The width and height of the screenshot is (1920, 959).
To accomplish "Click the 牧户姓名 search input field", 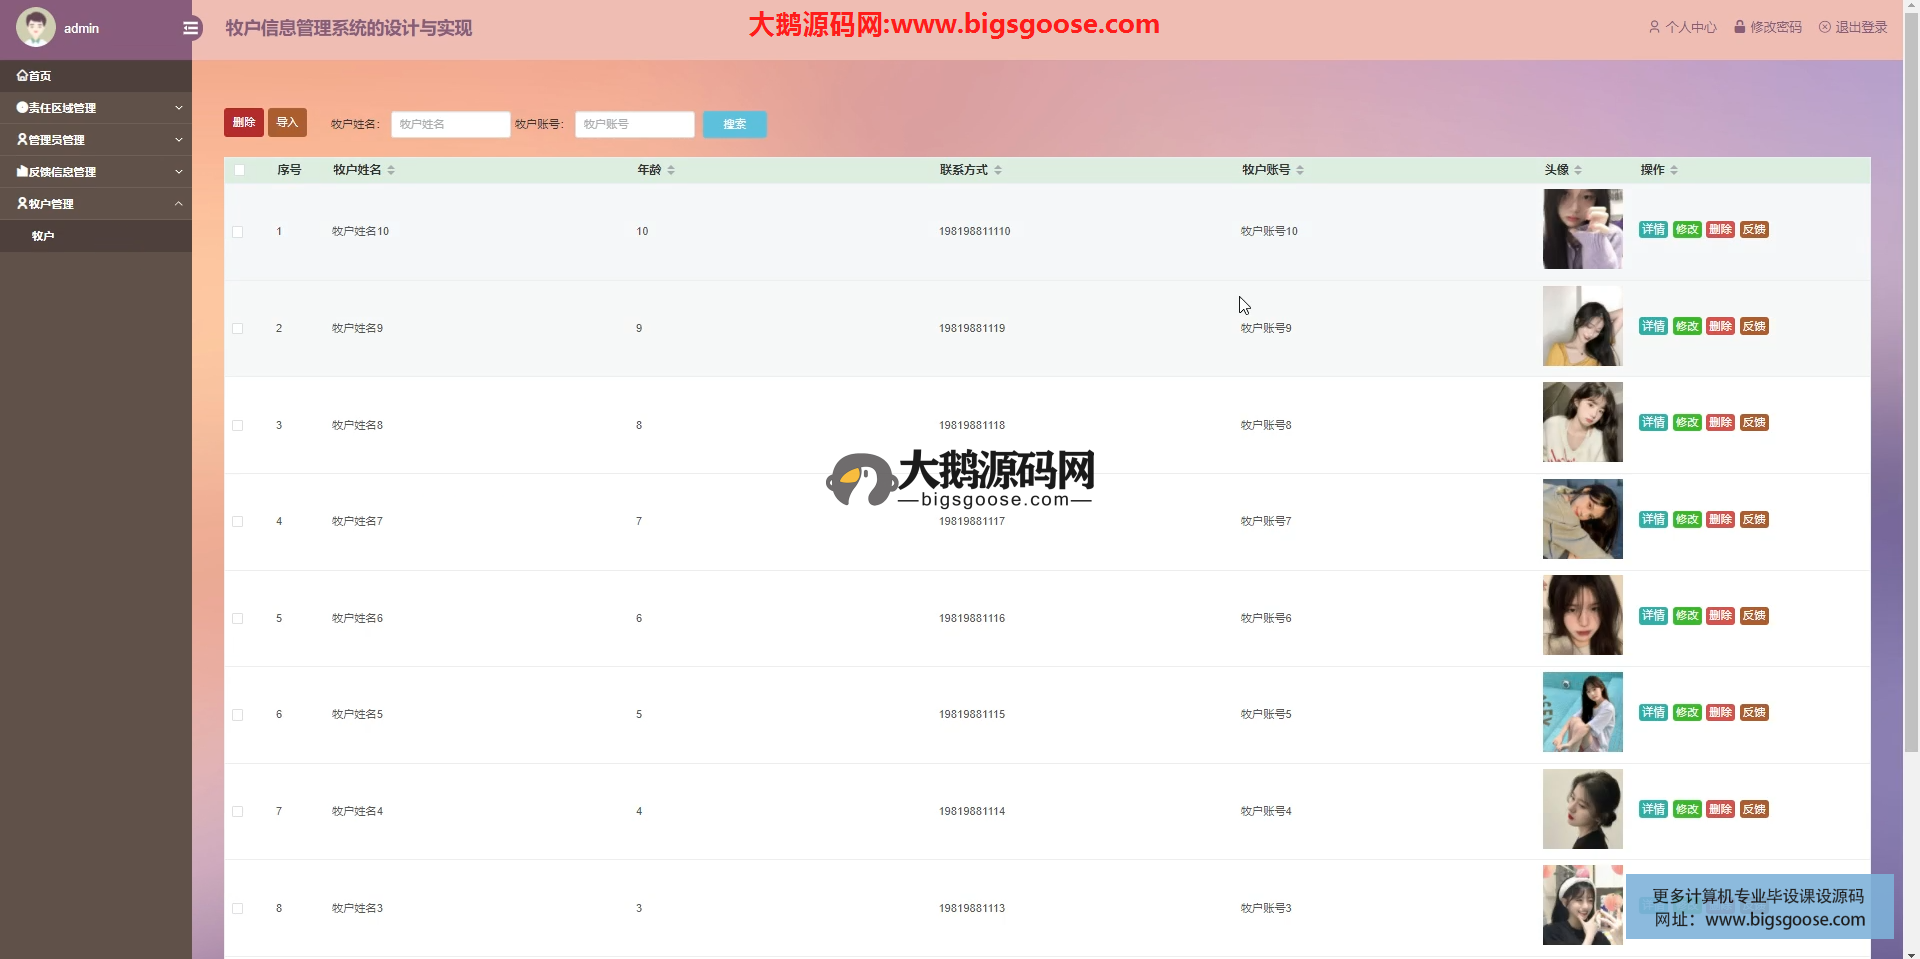I will 450,124.
